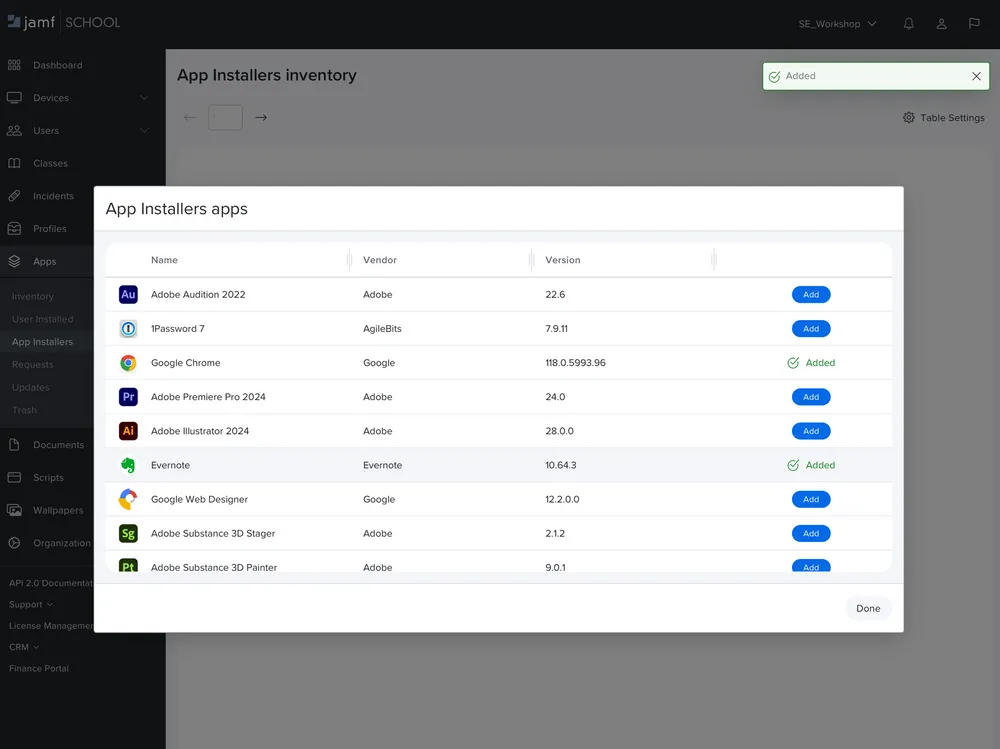
Task: Expand the CRM menu
Action: pyautogui.click(x=22, y=646)
